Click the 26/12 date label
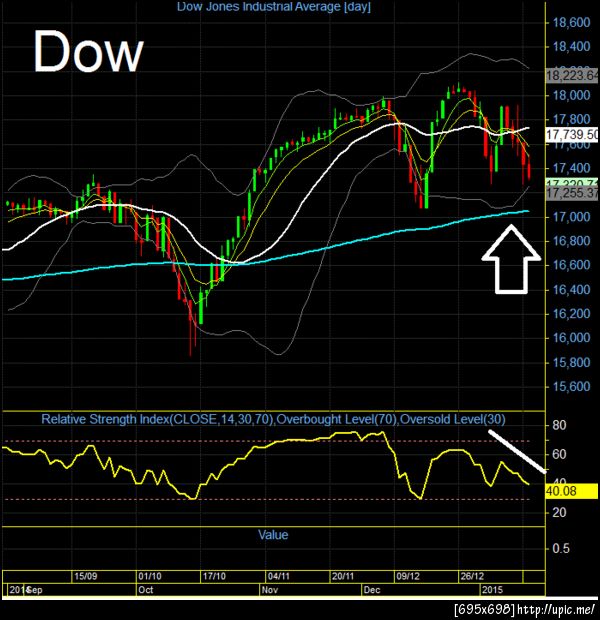Image resolution: width=600 pixels, height=620 pixels. click(472, 576)
